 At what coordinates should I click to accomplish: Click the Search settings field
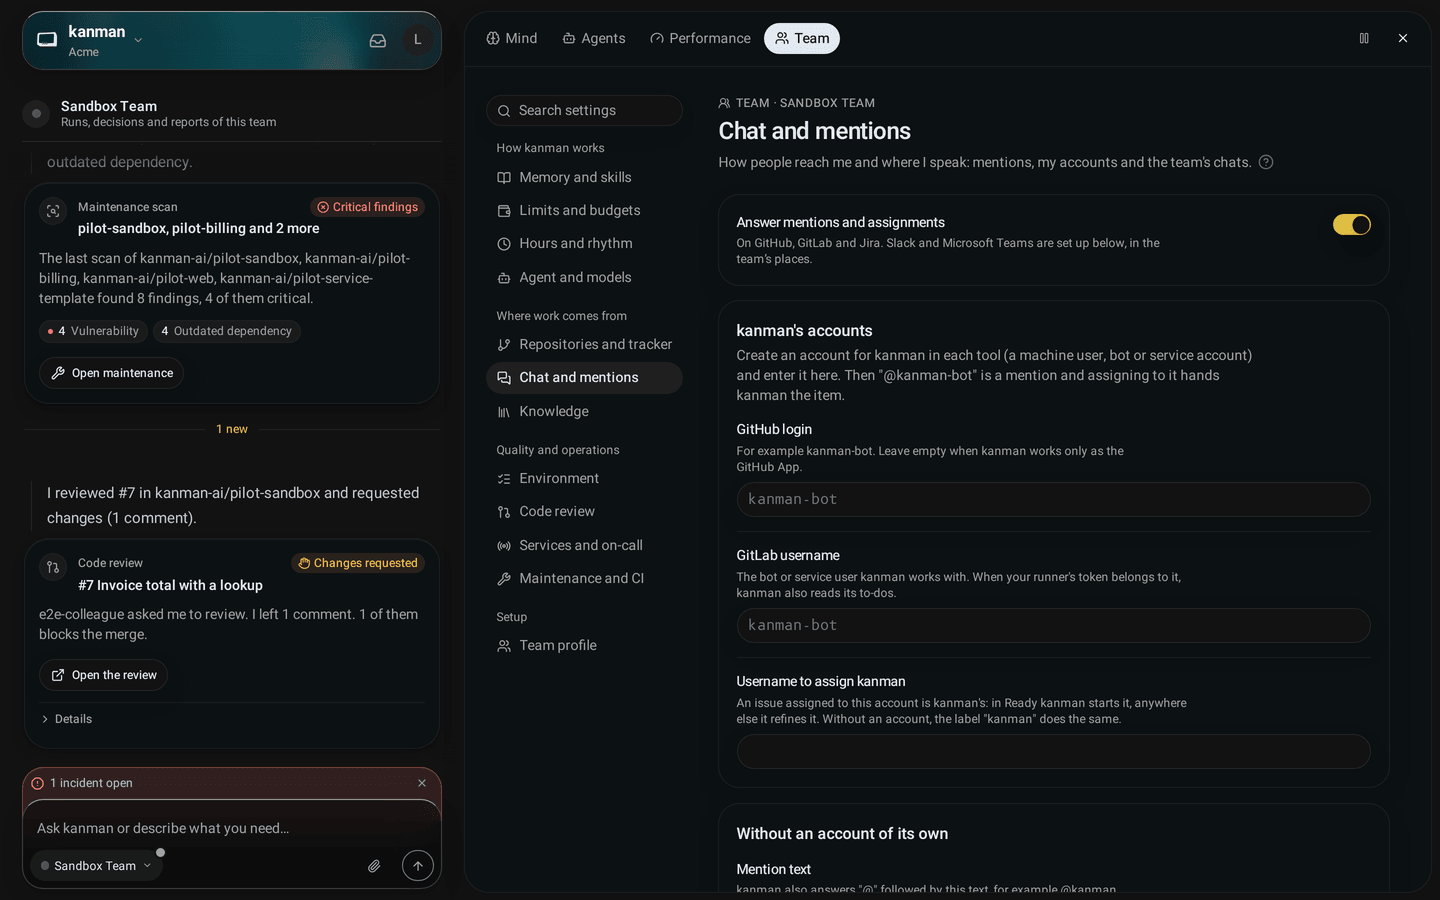pos(584,110)
